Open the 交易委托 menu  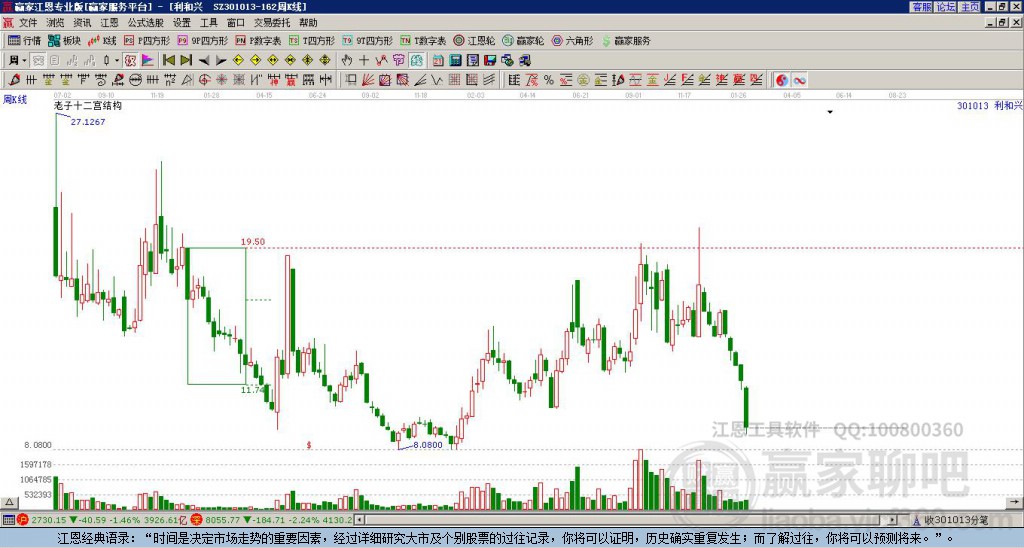point(272,23)
